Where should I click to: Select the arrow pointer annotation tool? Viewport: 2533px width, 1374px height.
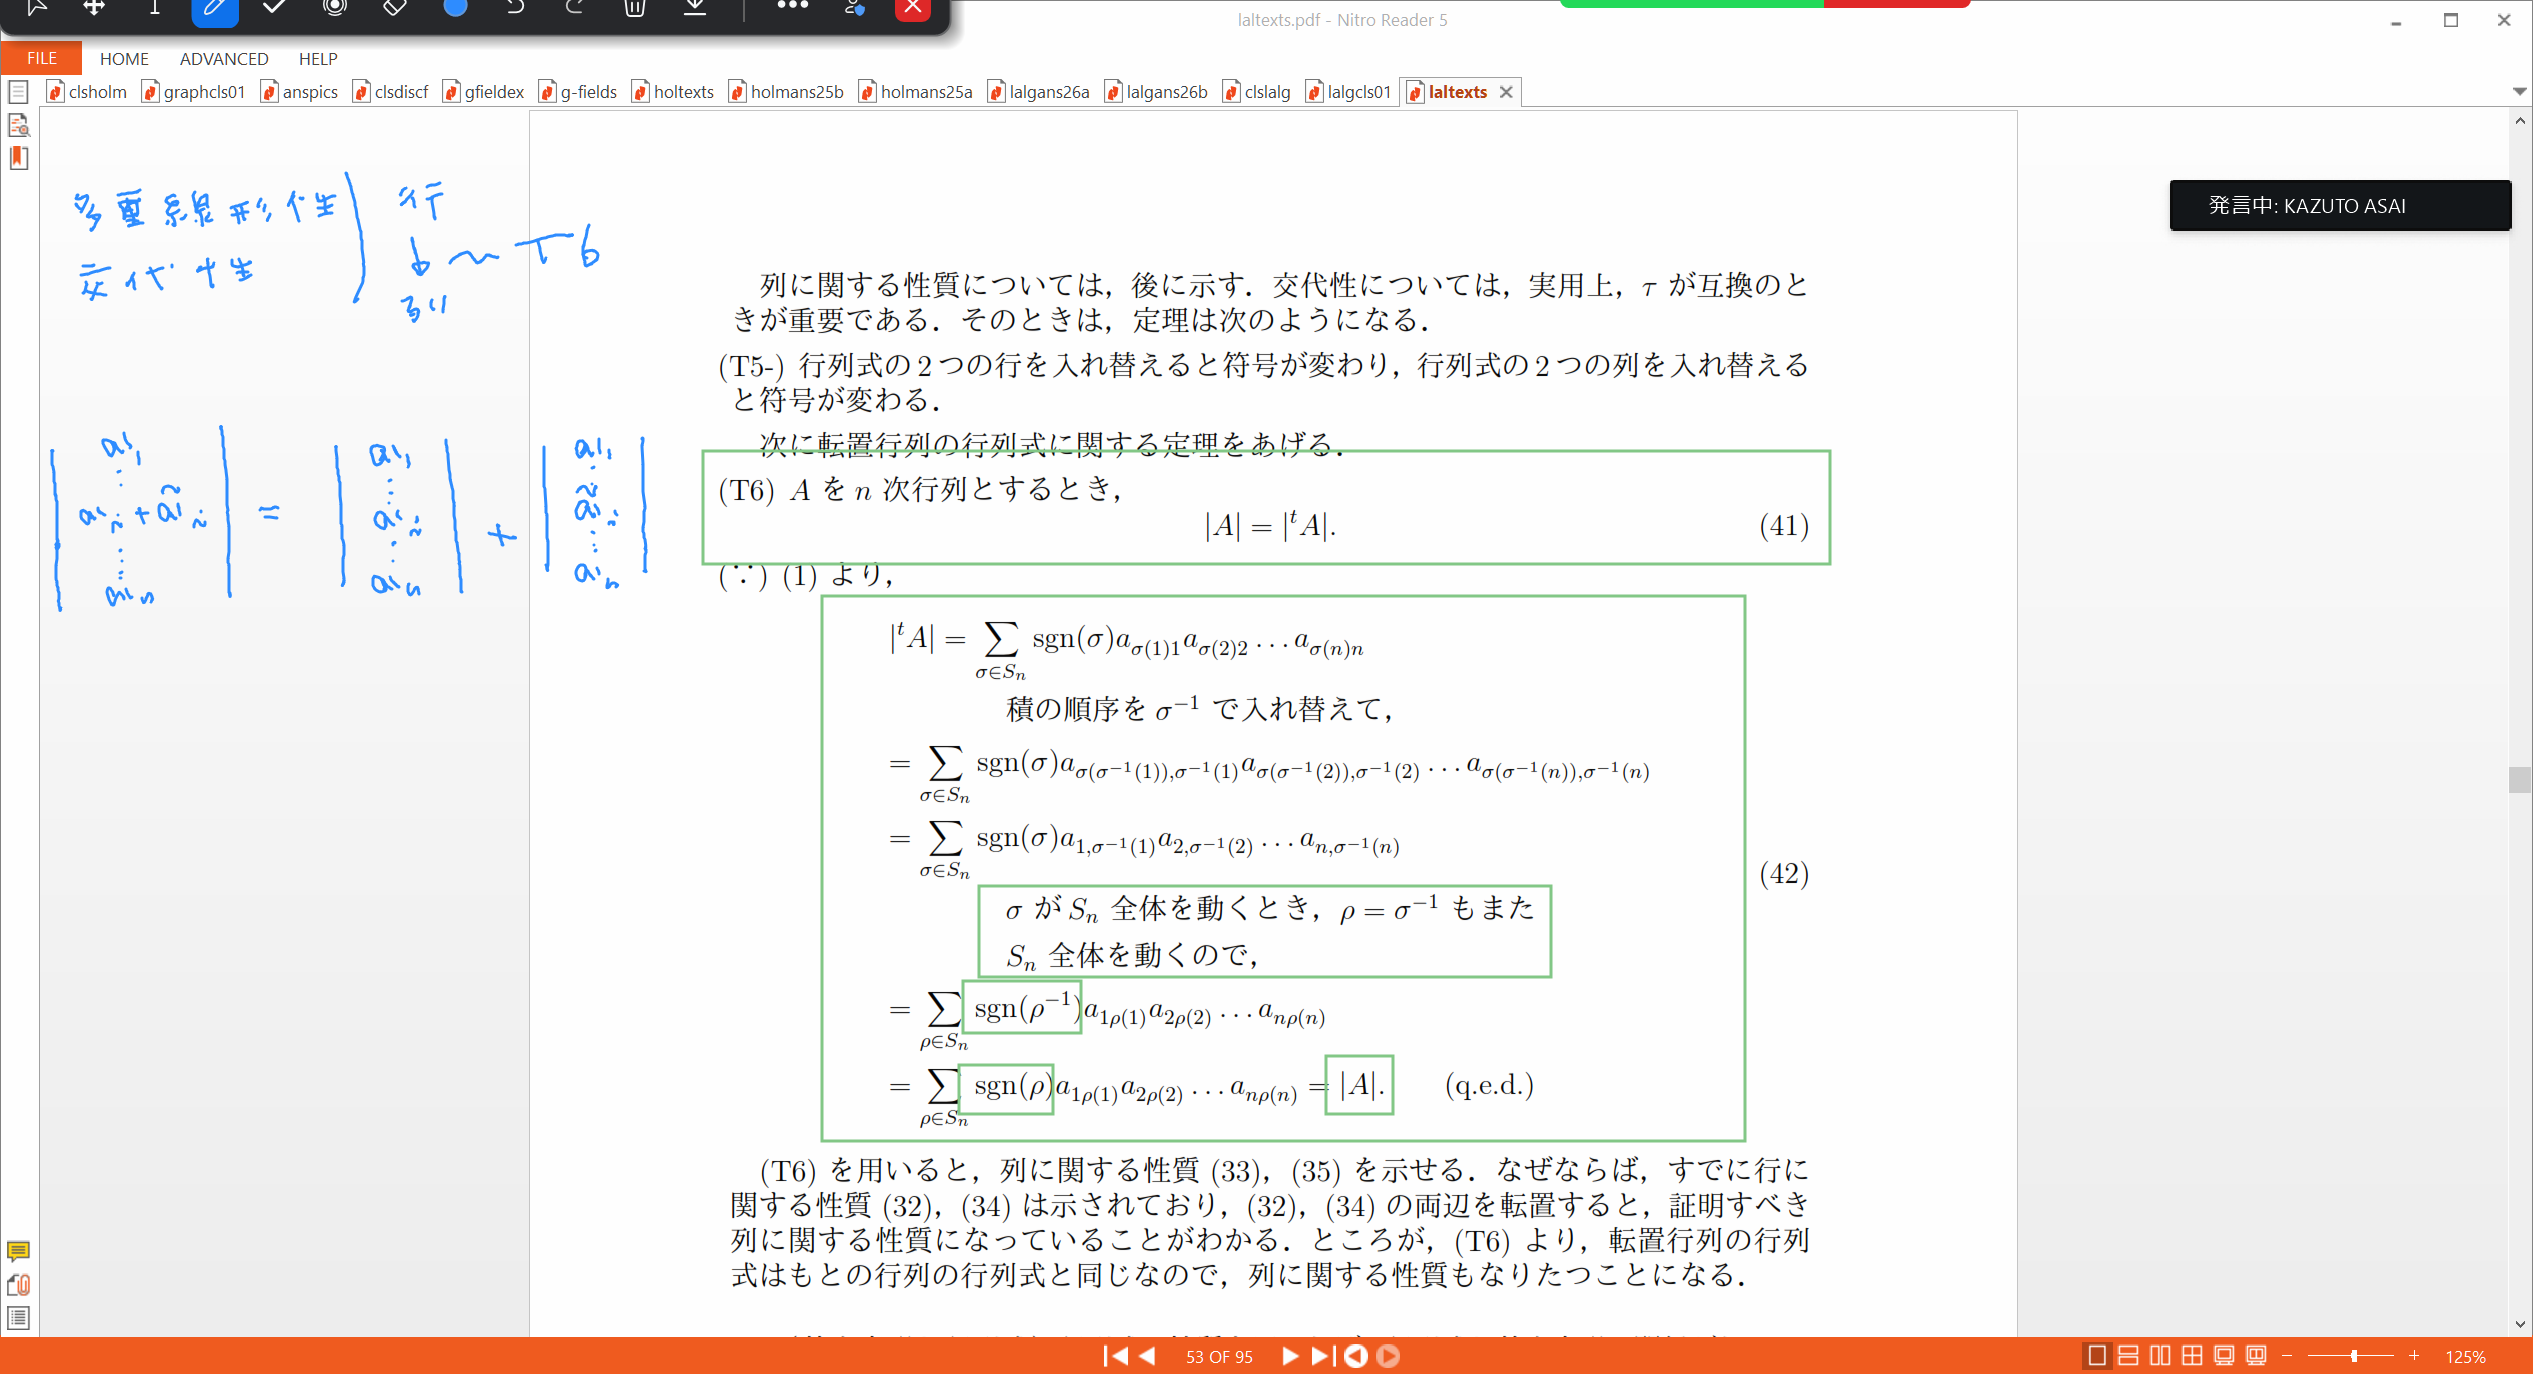click(x=36, y=8)
